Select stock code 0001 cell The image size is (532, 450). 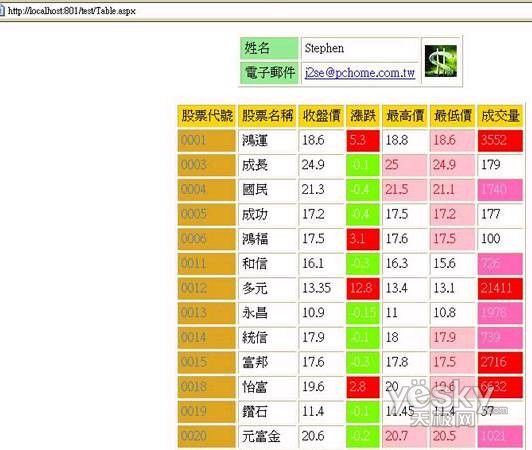(x=207, y=140)
